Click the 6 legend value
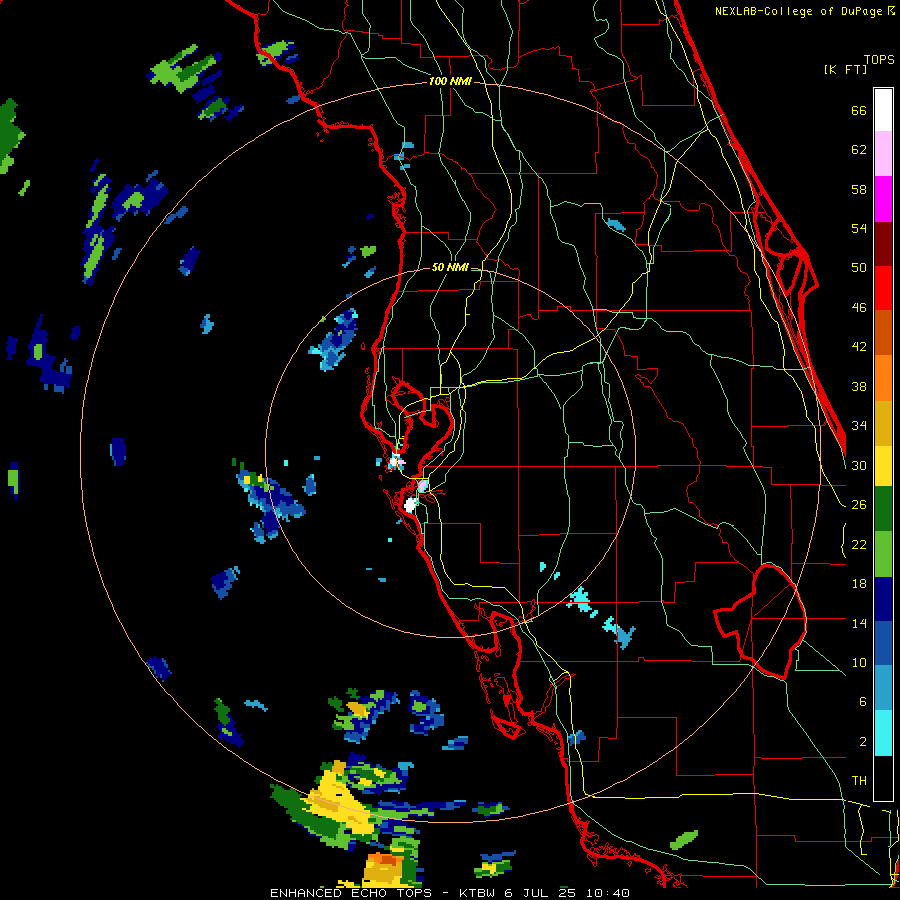This screenshot has width=900, height=900. (x=862, y=701)
